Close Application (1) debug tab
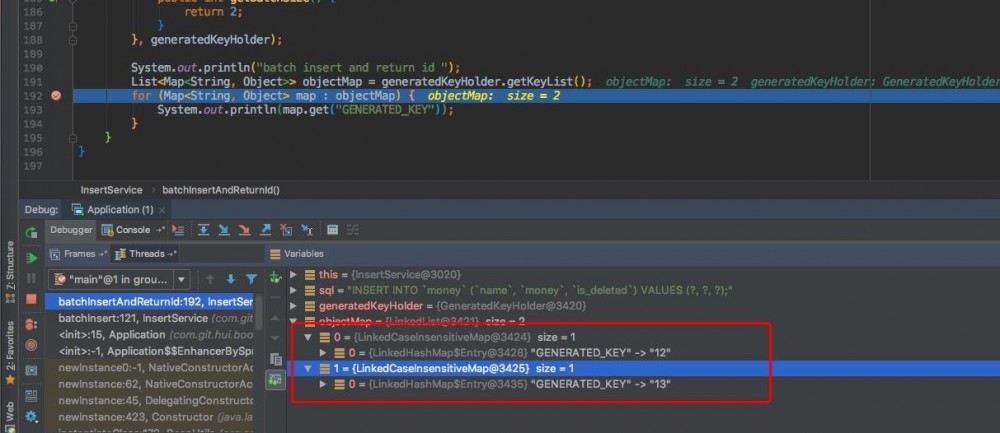 pos(162,210)
